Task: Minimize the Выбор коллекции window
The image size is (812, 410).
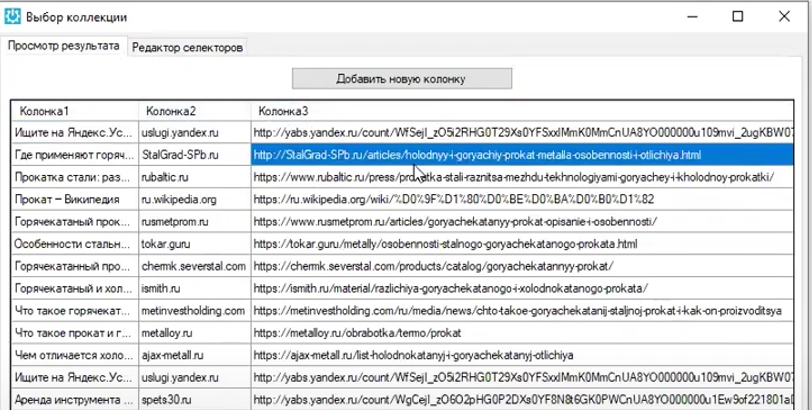Action: [692, 17]
